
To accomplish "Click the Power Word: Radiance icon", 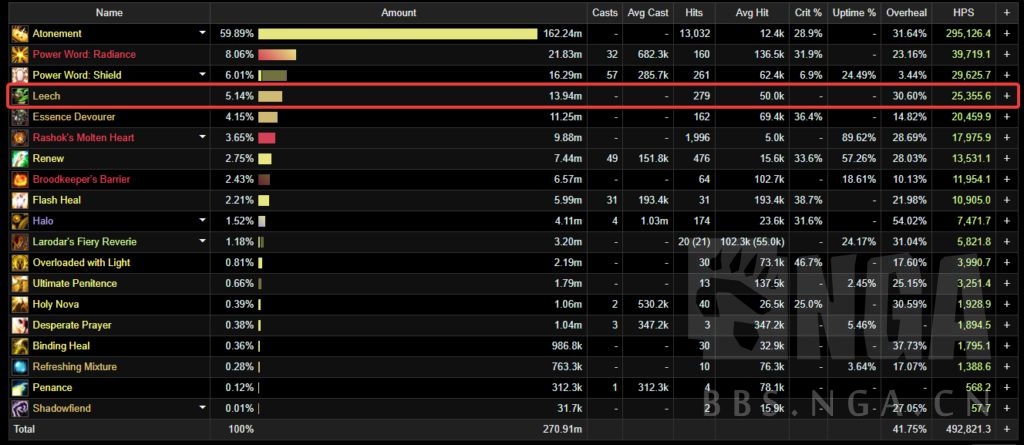I will pyautogui.click(x=20, y=54).
